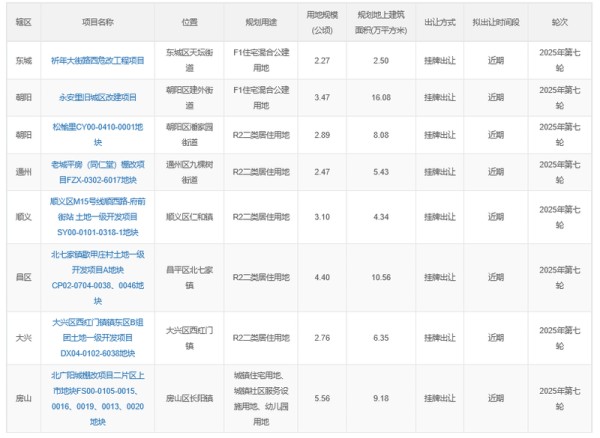
Task: Click 近期 in the 昌平 row
Action: 496,277
